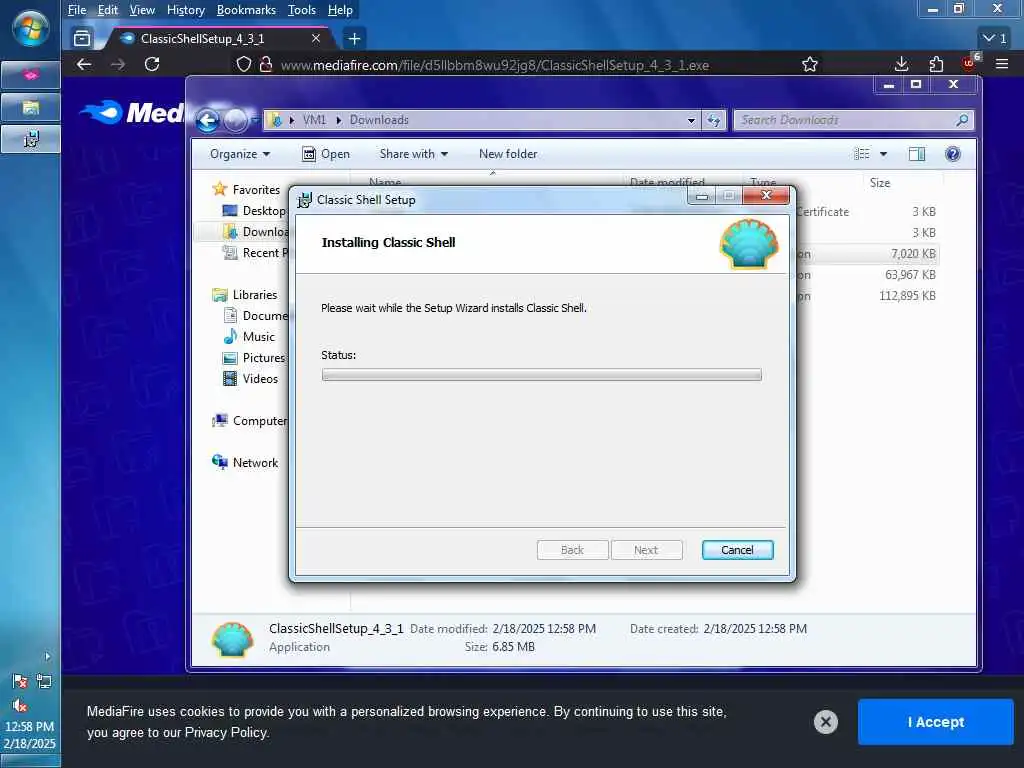The height and width of the screenshot is (768, 1024).
Task: Open the pink taskbar app icon
Action: 31,75
